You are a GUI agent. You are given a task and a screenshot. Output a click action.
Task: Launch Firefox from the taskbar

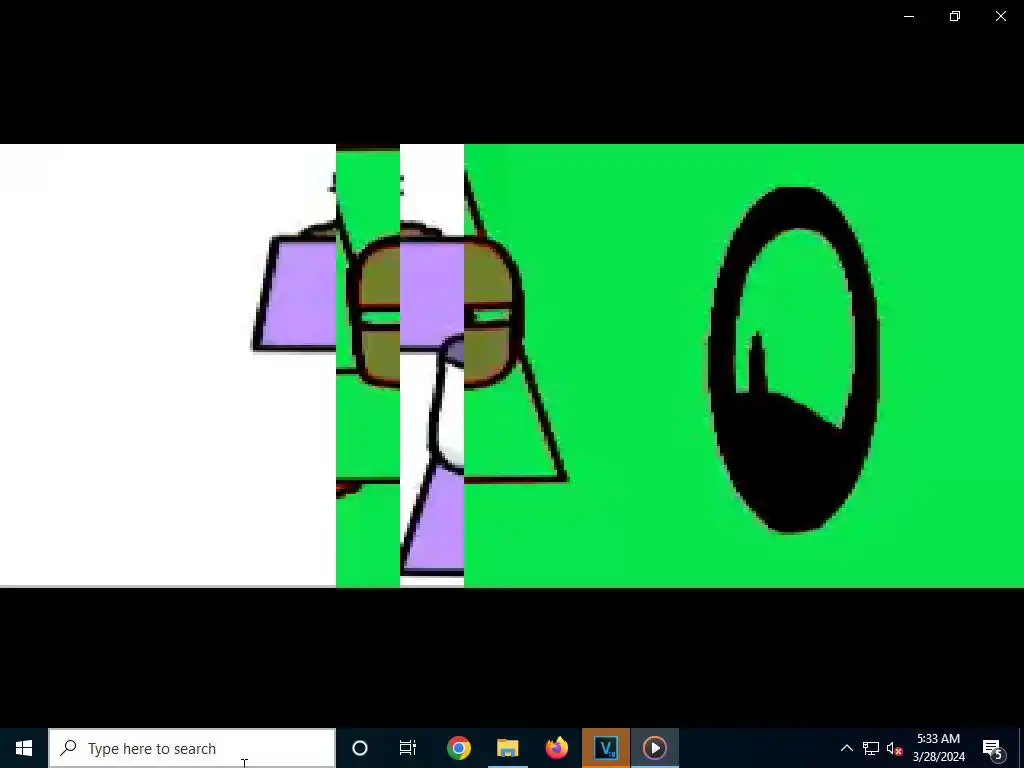(x=556, y=748)
